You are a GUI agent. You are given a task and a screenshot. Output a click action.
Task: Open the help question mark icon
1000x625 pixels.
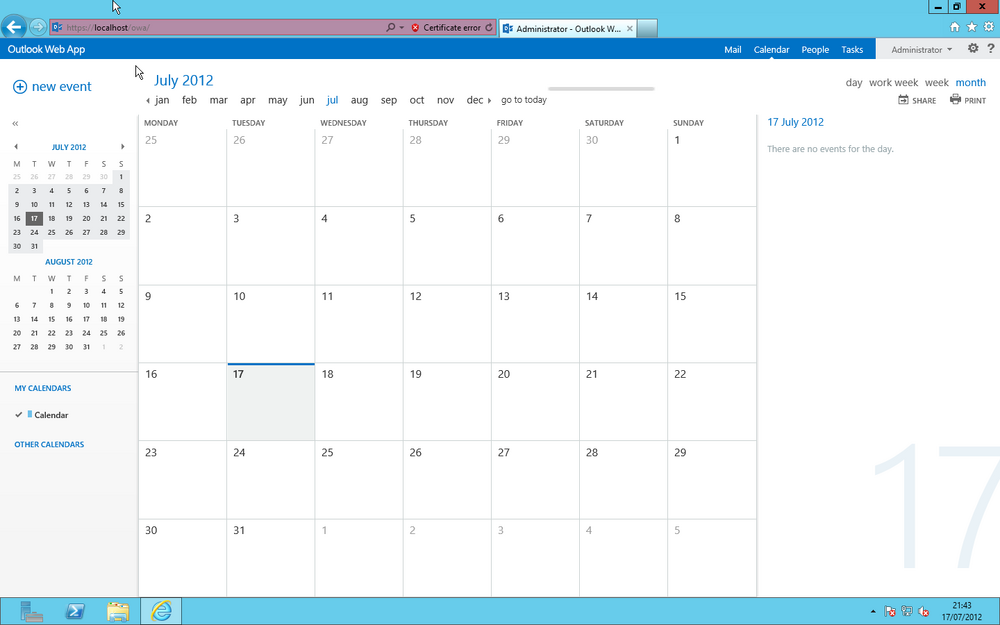point(990,48)
